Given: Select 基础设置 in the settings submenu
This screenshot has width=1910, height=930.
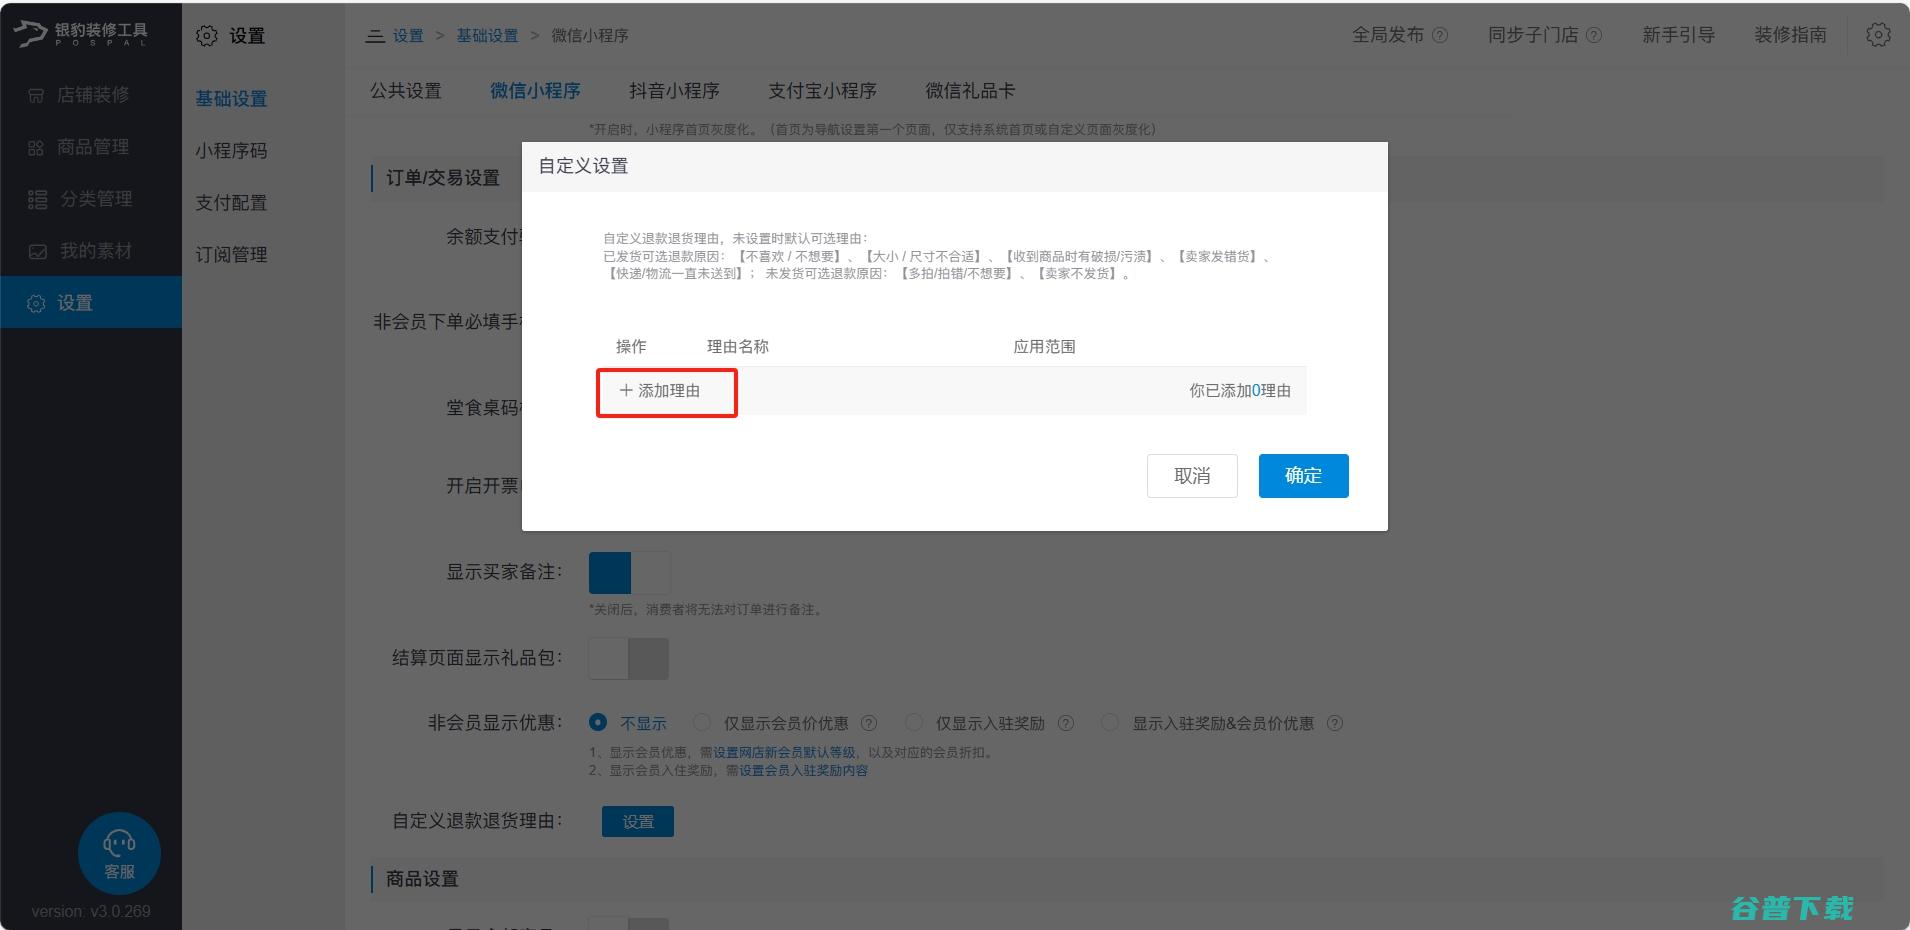Looking at the screenshot, I should [x=231, y=99].
